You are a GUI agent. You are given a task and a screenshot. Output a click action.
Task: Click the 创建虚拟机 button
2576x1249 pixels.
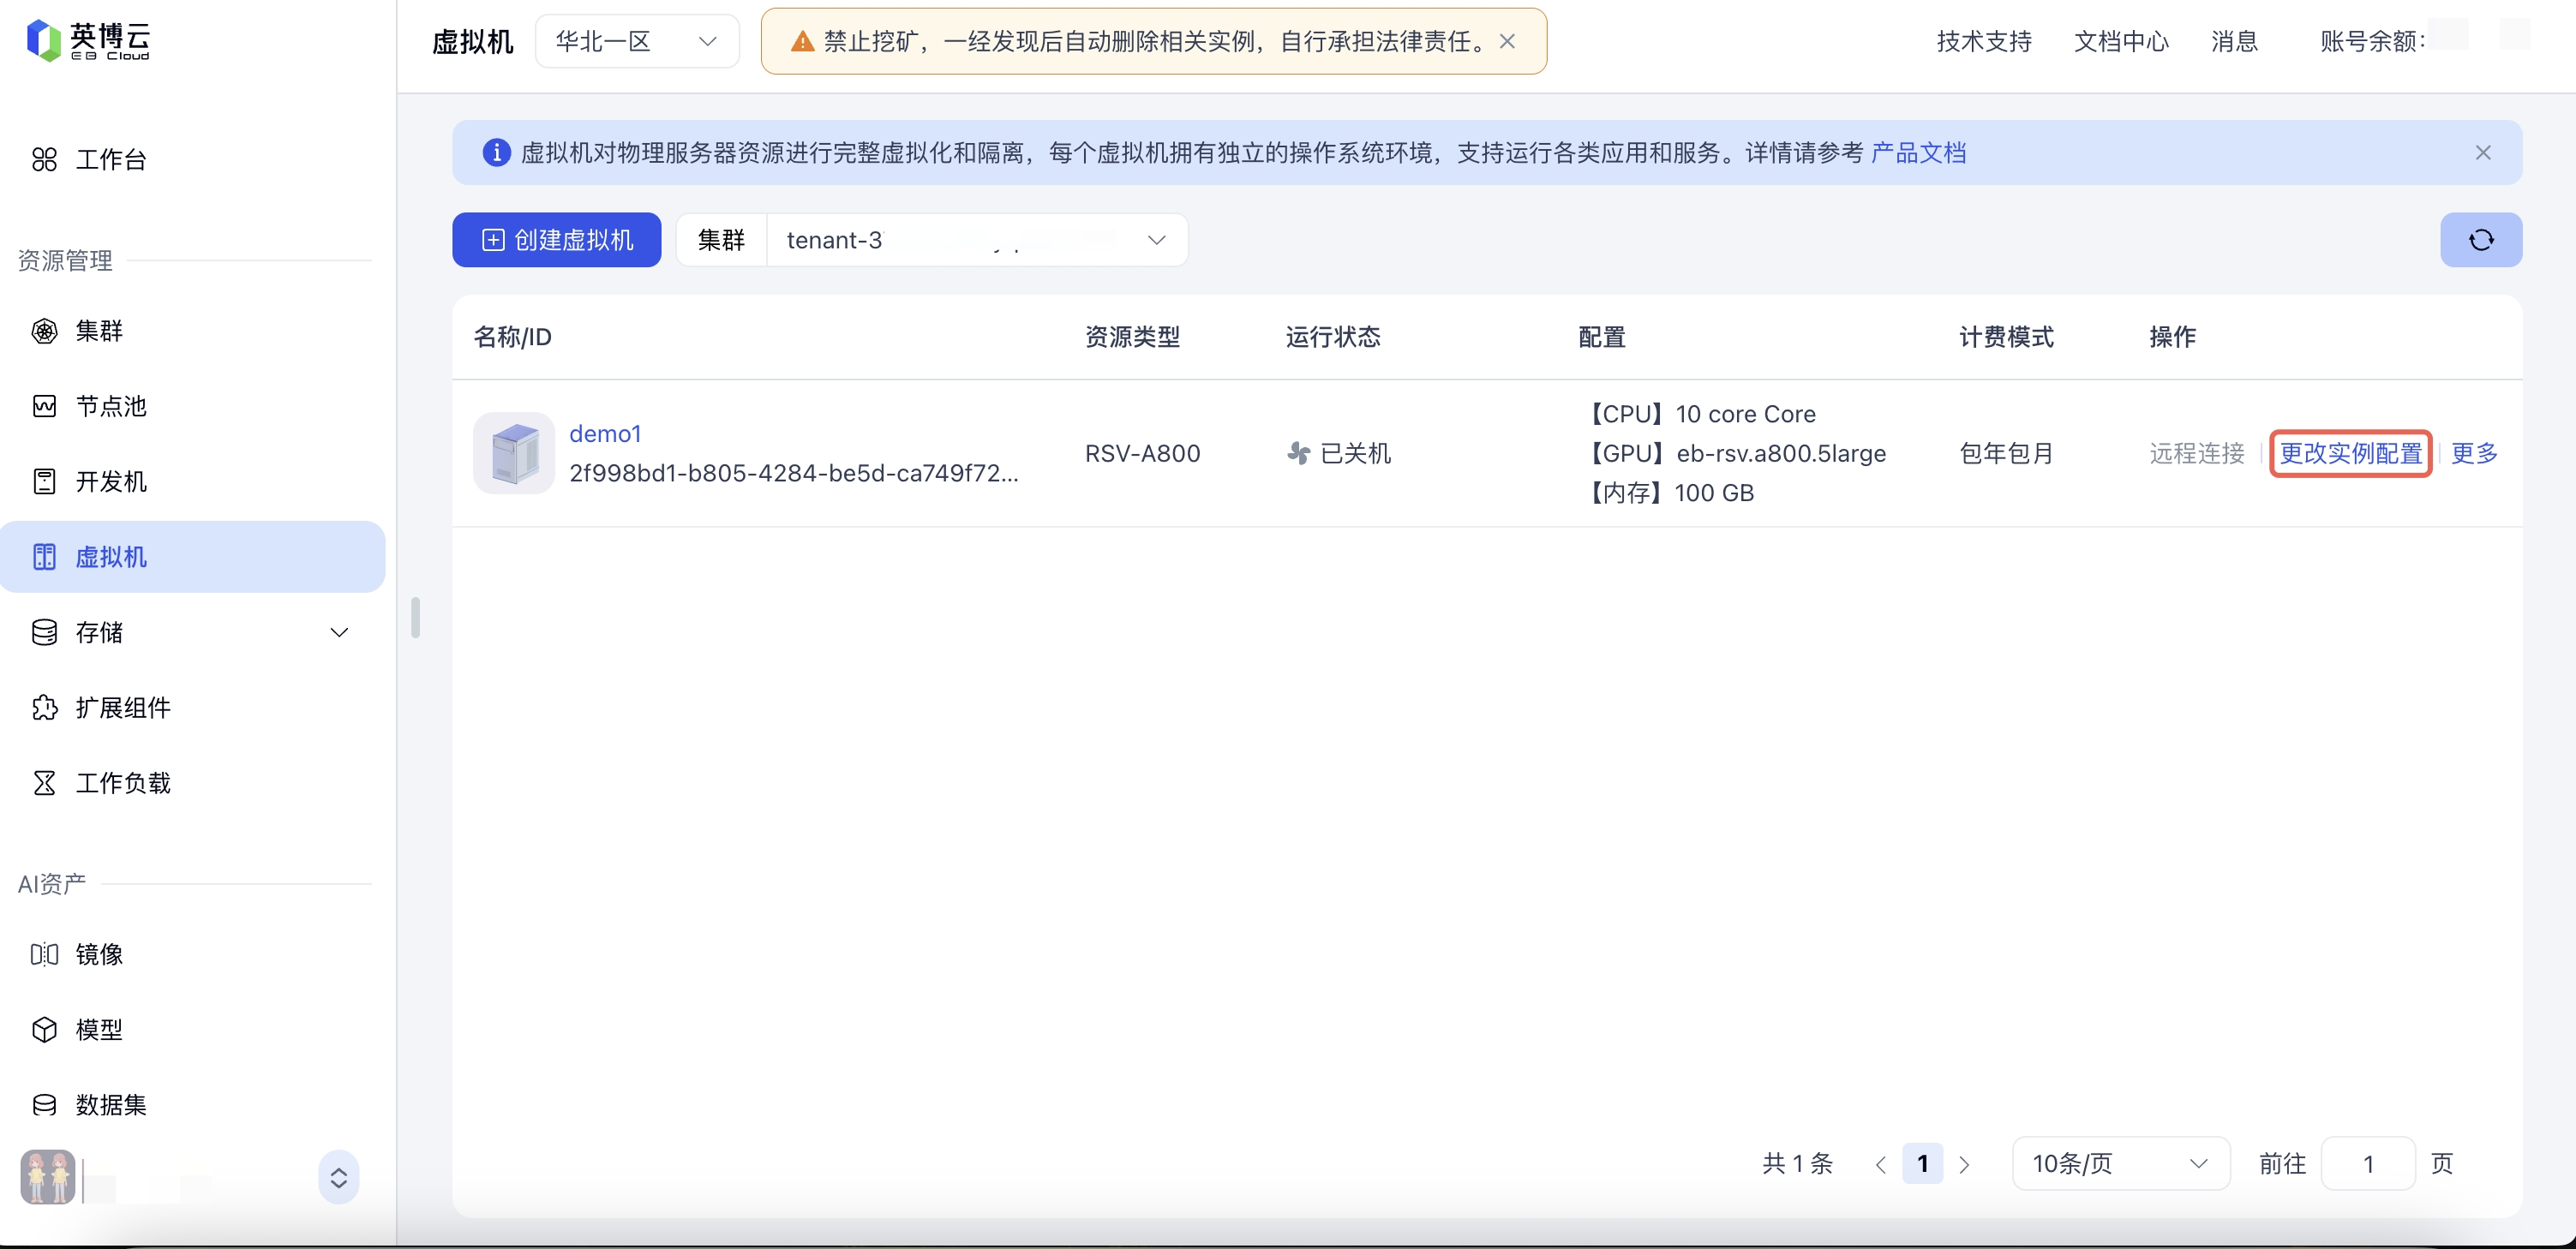[x=556, y=240]
